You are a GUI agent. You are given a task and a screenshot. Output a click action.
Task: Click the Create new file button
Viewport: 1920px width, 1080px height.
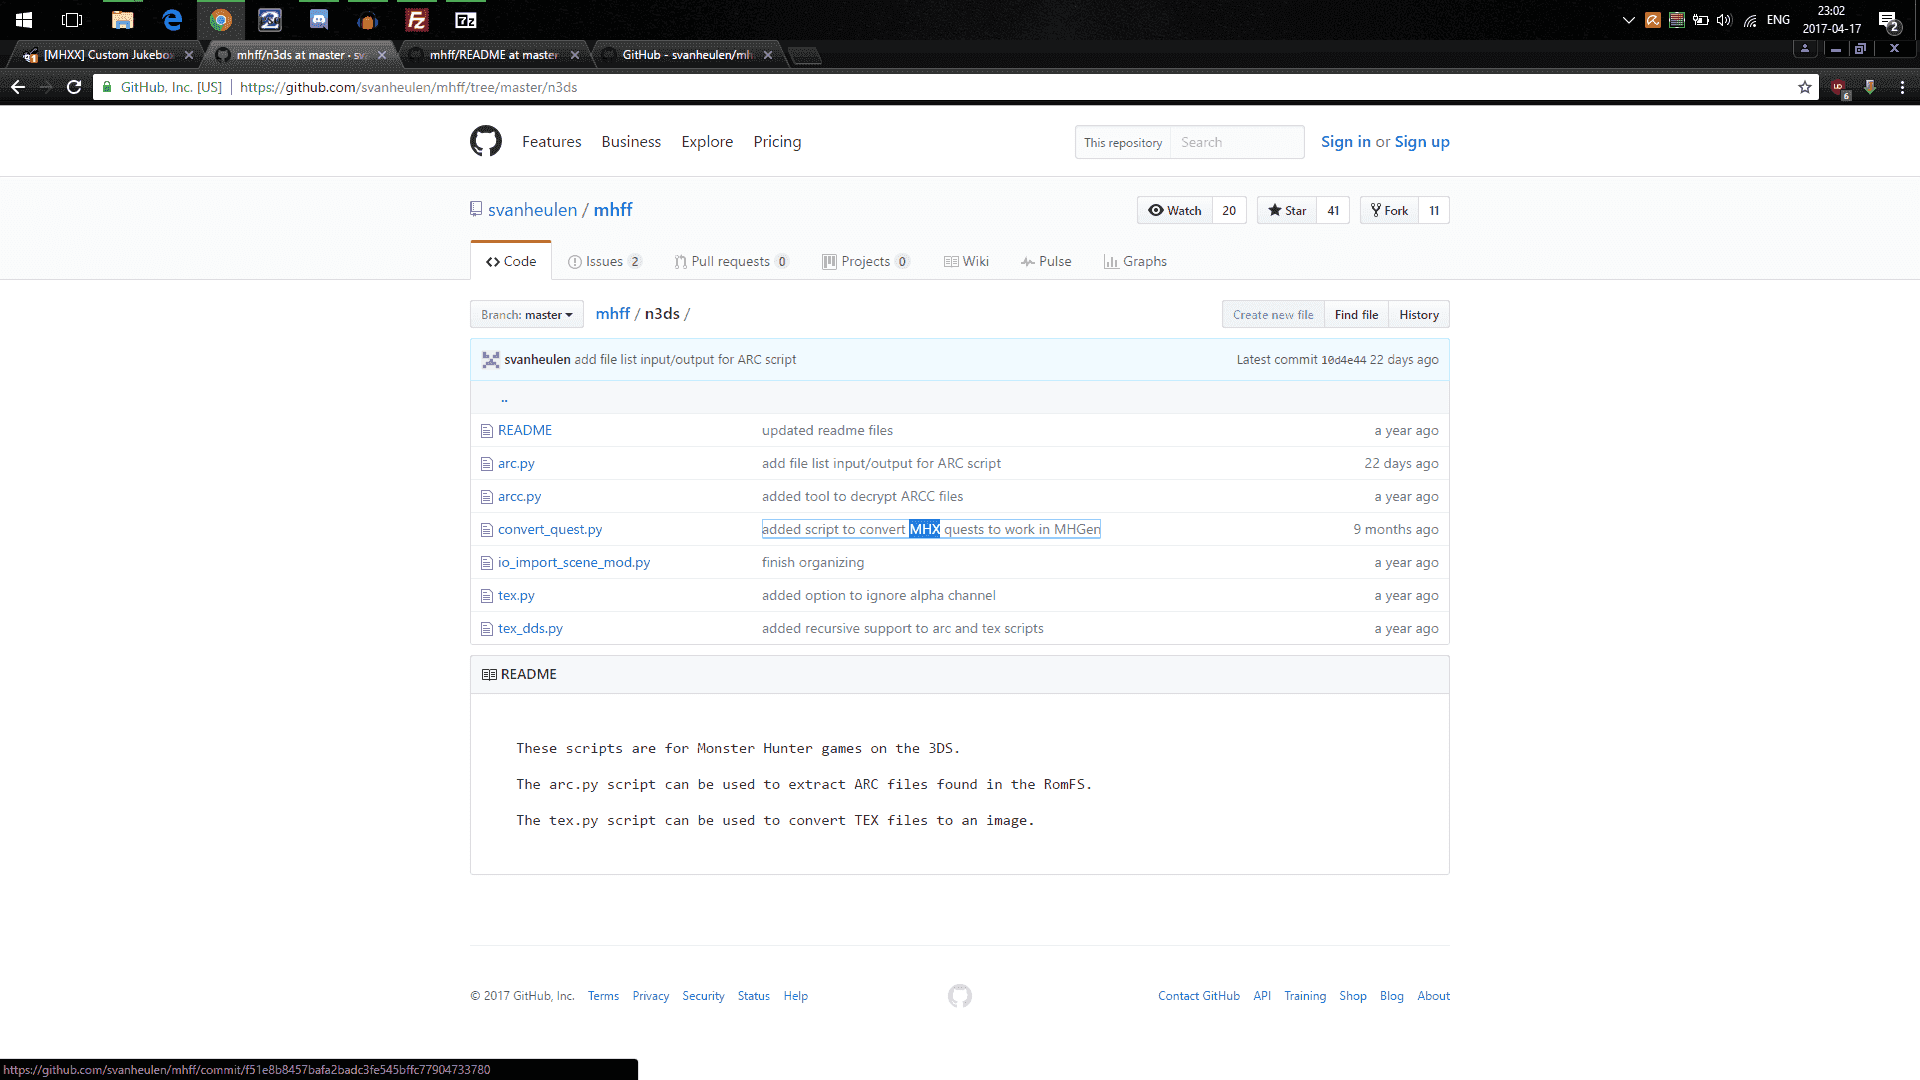click(1273, 314)
